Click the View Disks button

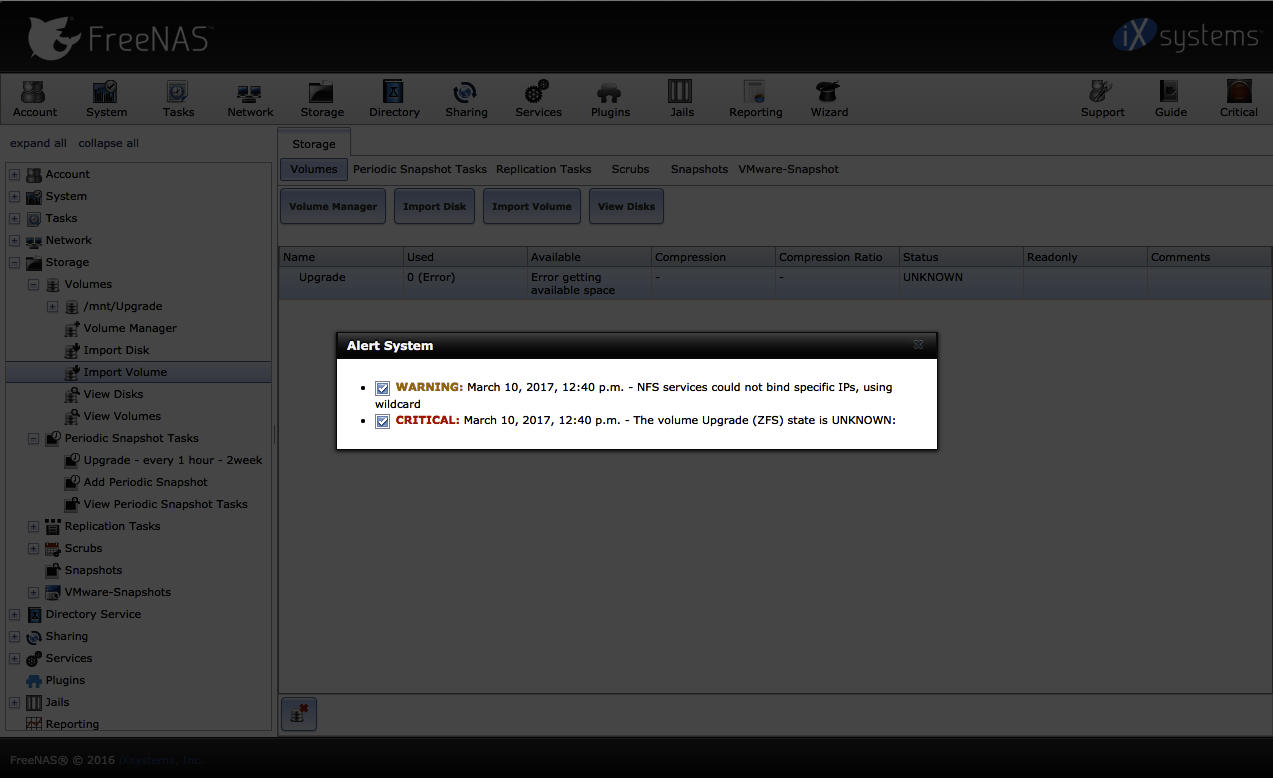click(626, 206)
